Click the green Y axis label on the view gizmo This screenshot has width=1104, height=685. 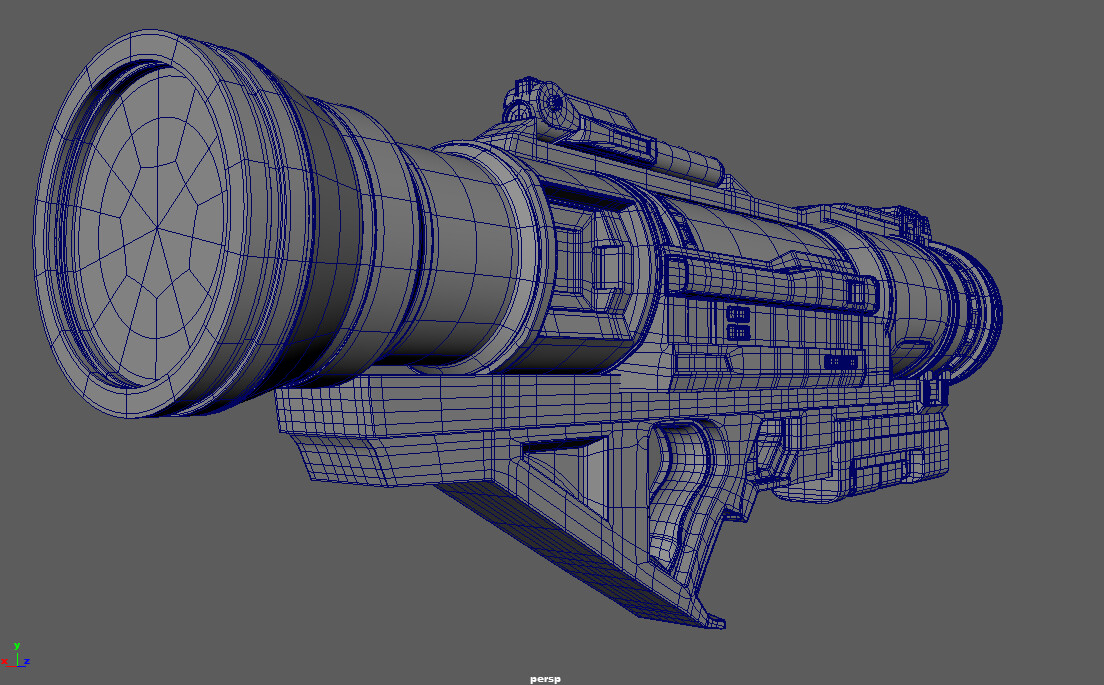click(x=17, y=646)
